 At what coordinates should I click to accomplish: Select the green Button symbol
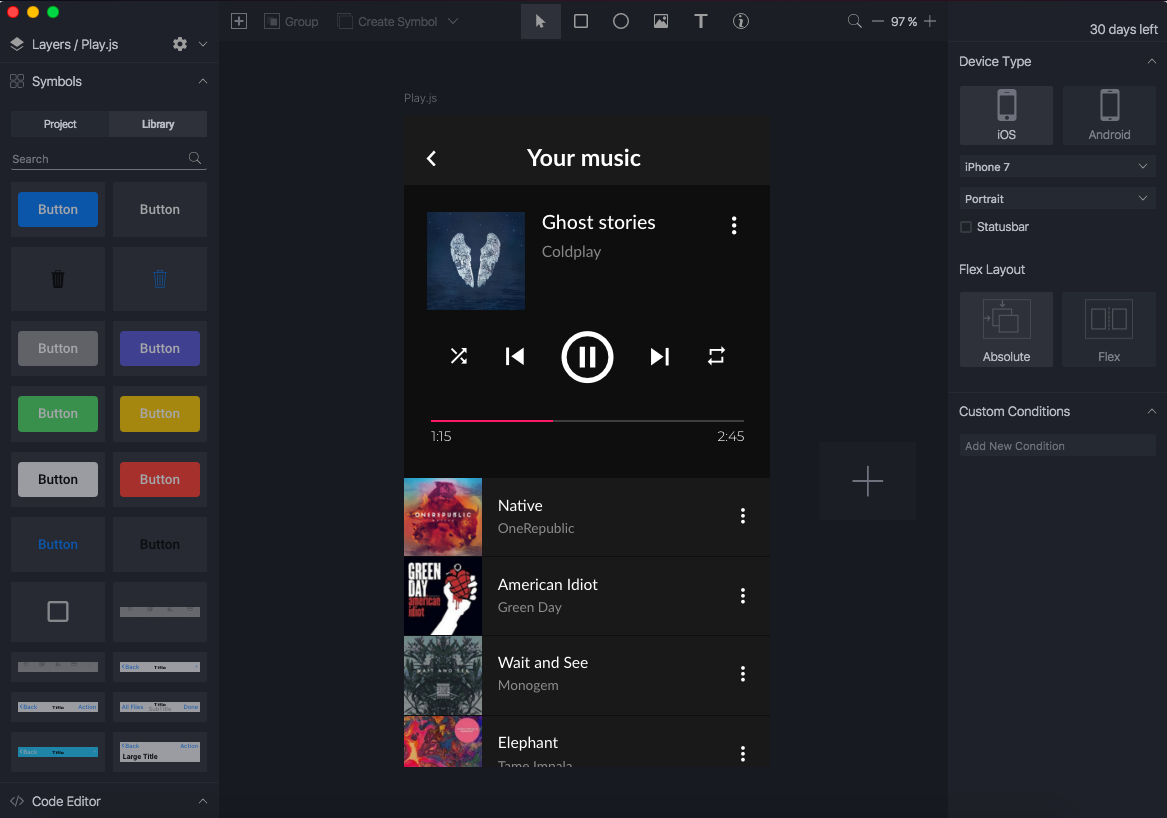[58, 413]
